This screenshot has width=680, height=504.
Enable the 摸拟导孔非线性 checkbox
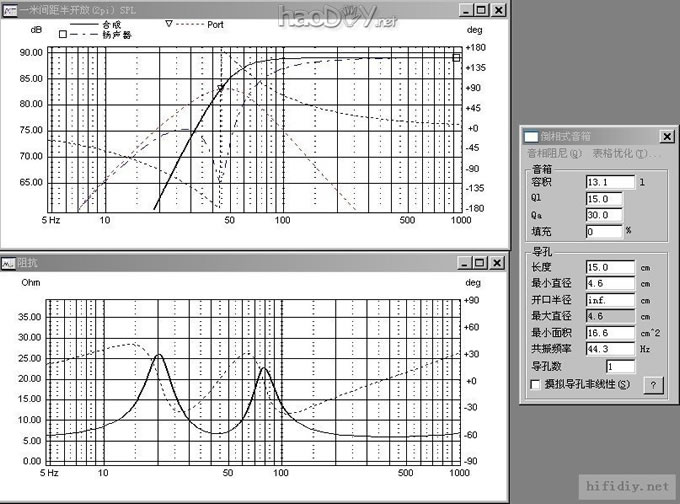point(534,384)
